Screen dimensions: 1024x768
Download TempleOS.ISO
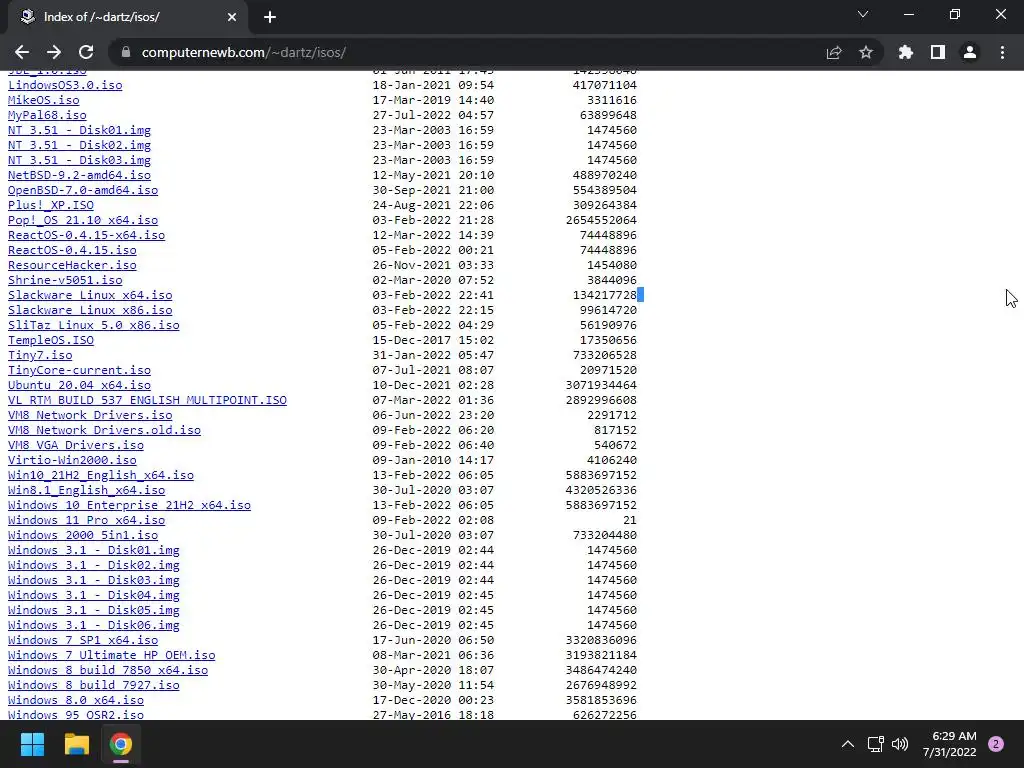pos(51,340)
